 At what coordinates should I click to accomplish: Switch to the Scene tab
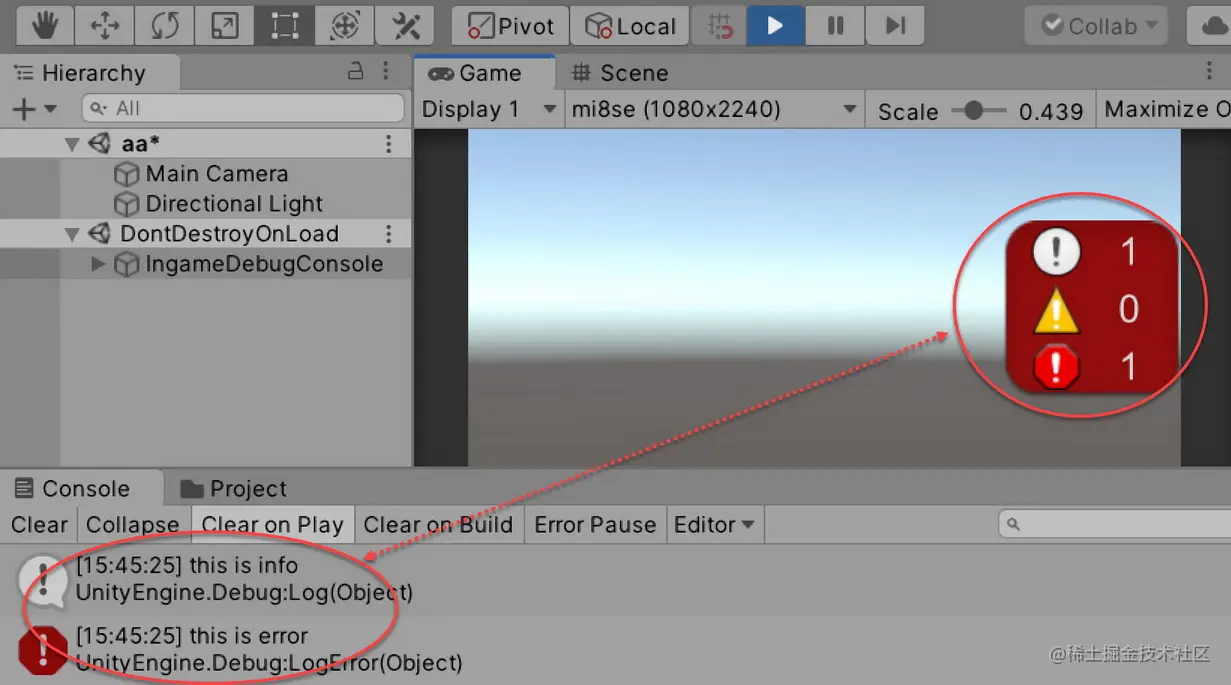620,72
